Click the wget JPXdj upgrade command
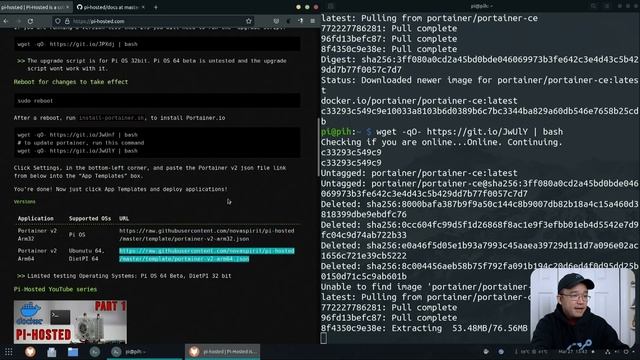640x360 pixels. 77,44
